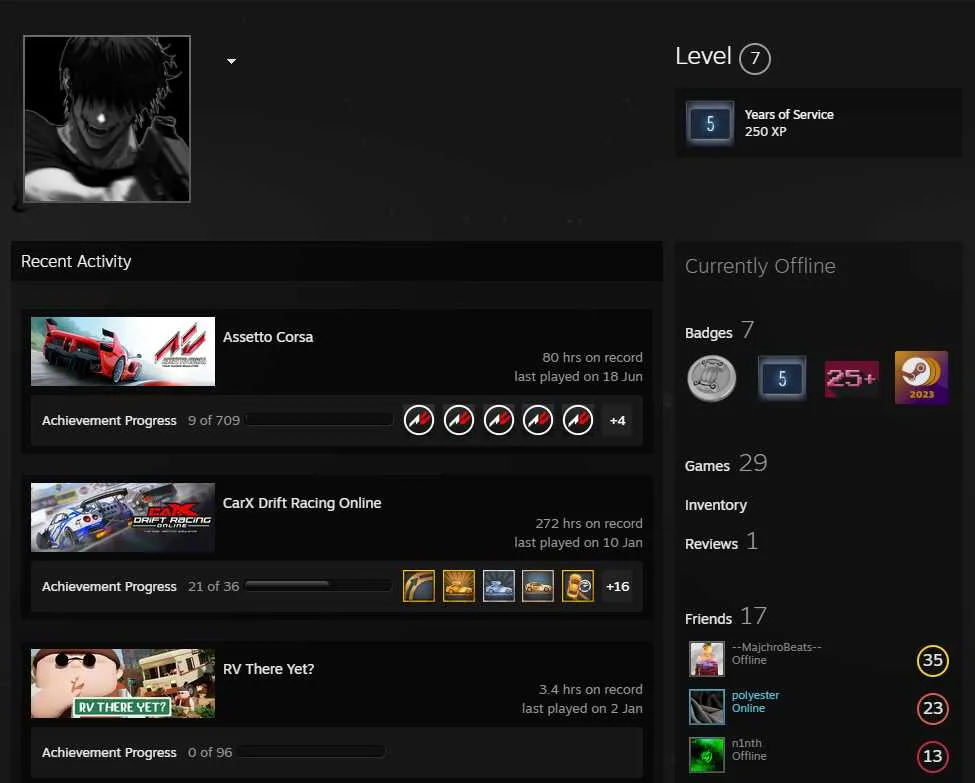Open --MajchroBeats-- friend avatar
The width and height of the screenshot is (975, 783).
(707, 659)
